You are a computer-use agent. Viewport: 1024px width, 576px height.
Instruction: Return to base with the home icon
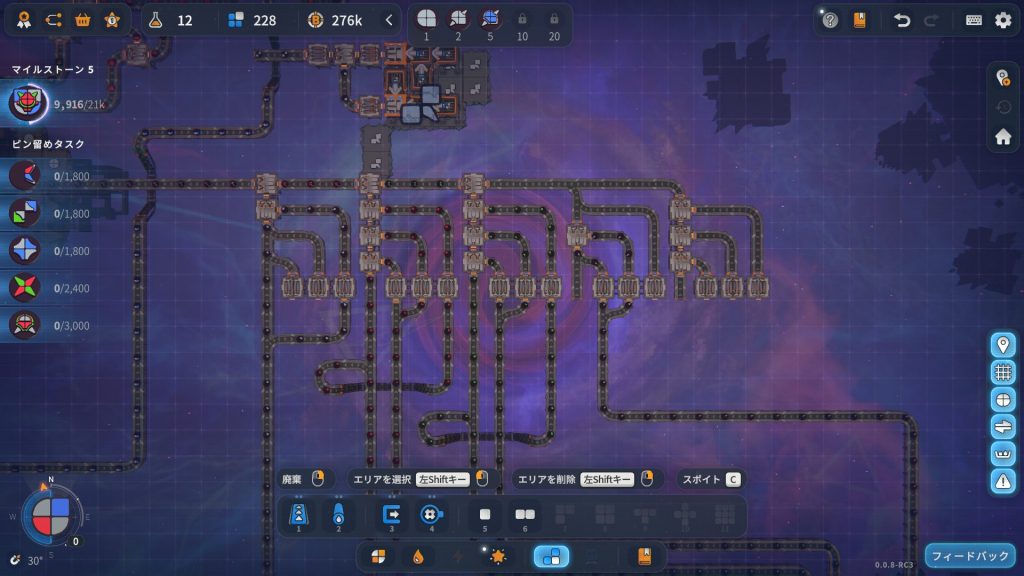pos(1002,137)
